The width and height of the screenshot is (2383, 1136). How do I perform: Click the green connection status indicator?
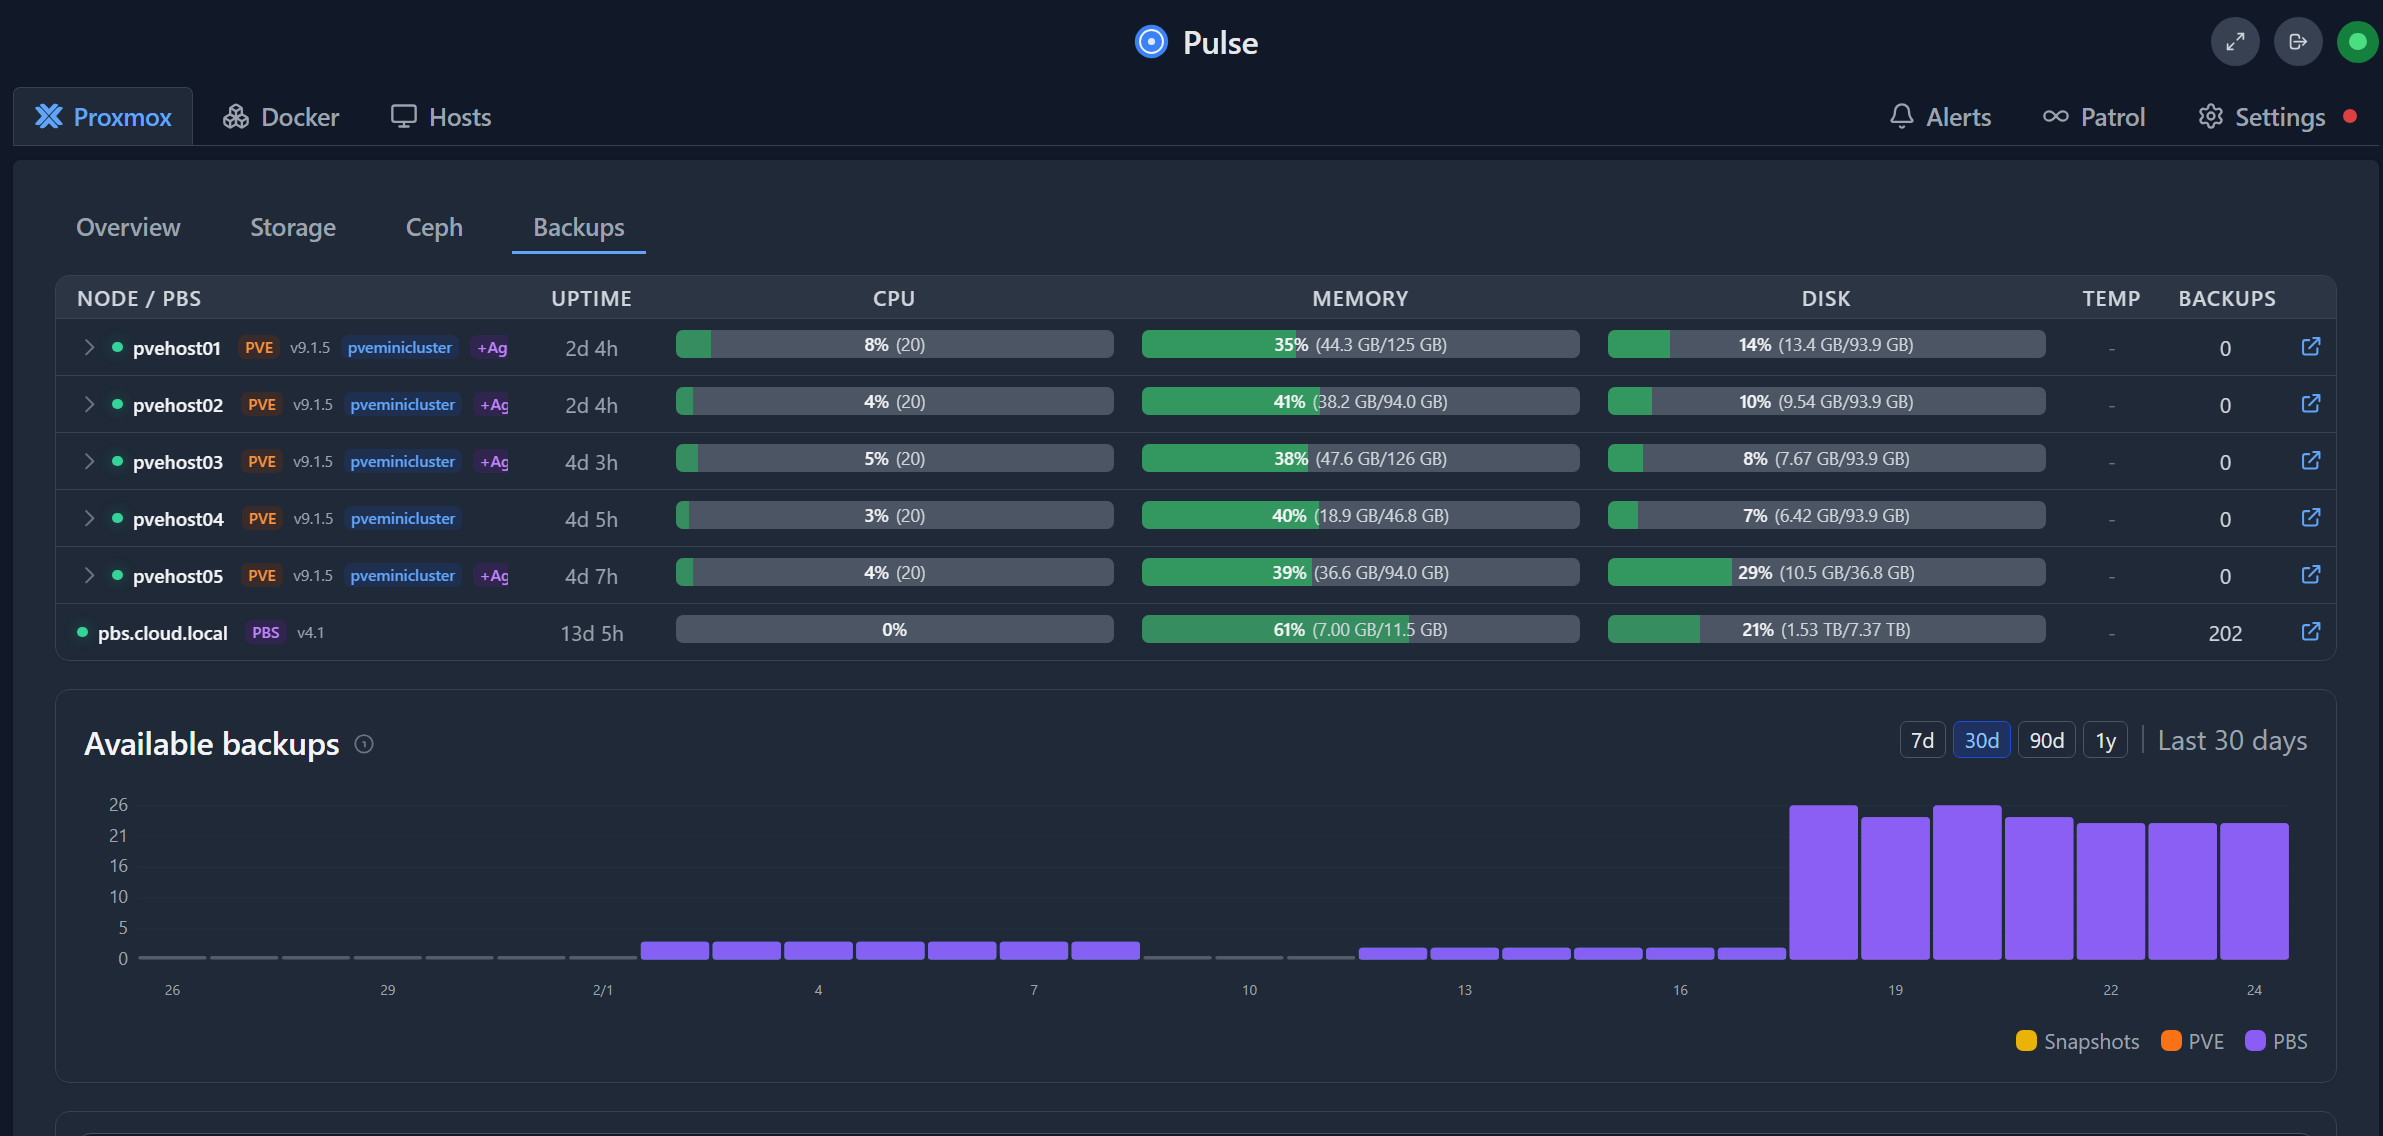tap(2358, 41)
